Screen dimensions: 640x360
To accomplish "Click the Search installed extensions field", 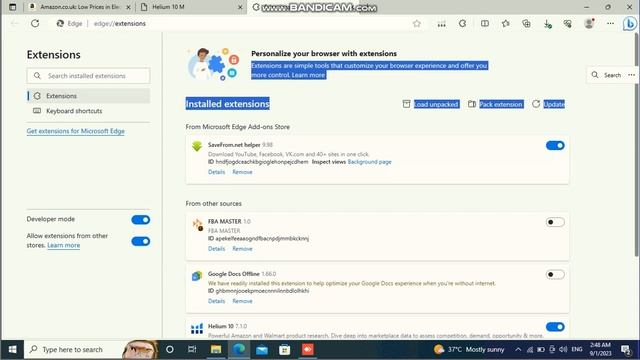I will [x=88, y=76].
